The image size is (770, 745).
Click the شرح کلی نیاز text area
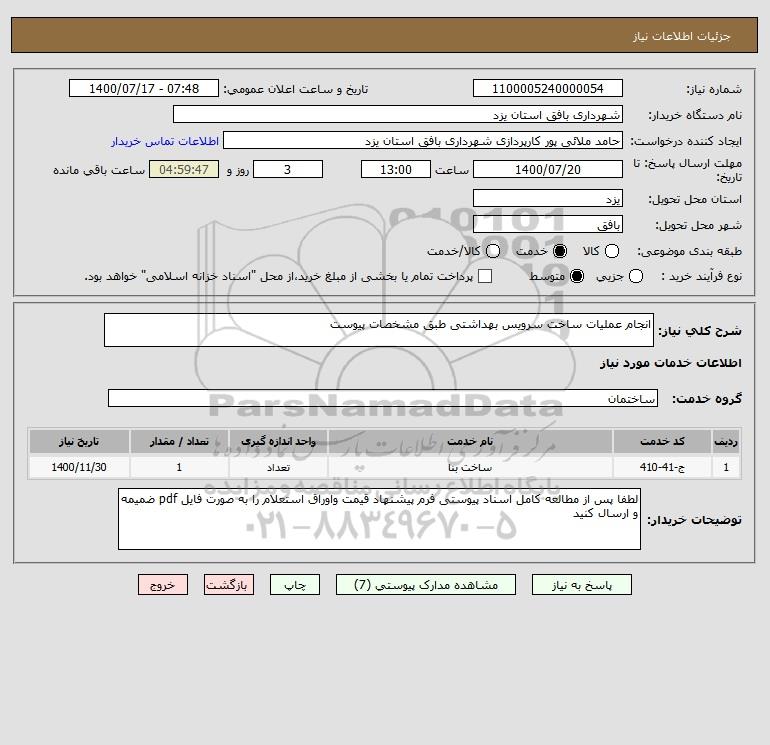[x=379, y=330]
